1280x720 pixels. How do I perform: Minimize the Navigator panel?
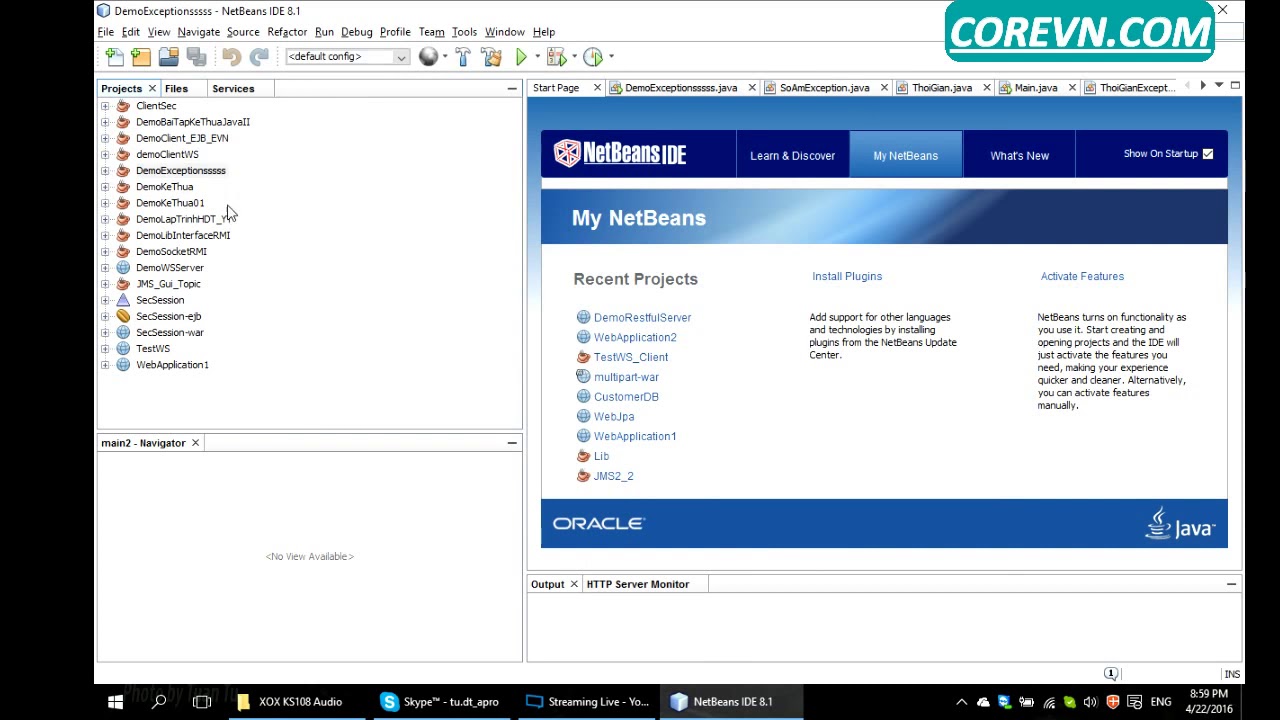click(512, 443)
